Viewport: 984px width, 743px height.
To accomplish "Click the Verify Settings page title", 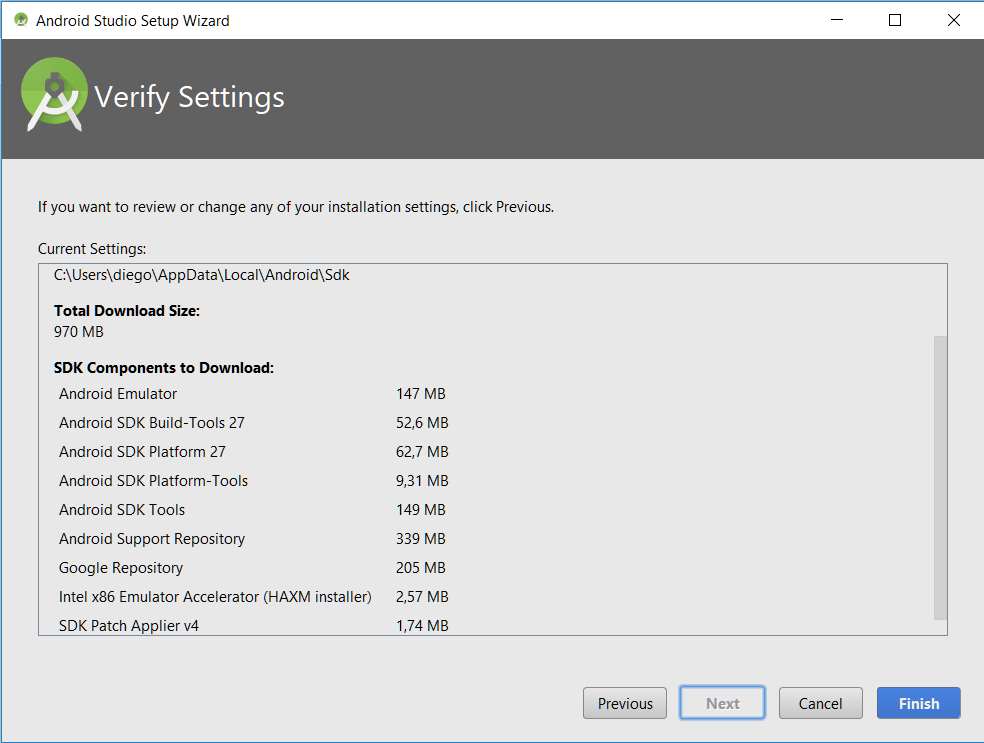I will point(190,97).
